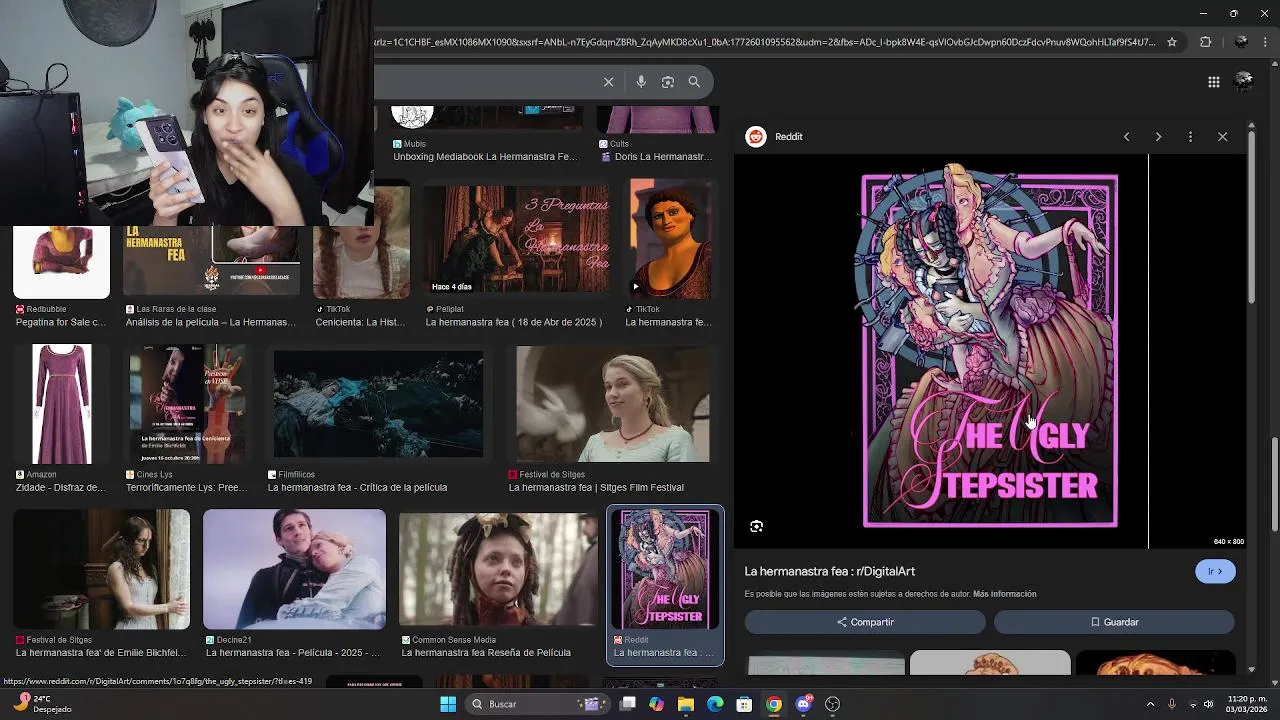Expand hidden system tray icons
The height and width of the screenshot is (720, 1280).
click(1150, 704)
